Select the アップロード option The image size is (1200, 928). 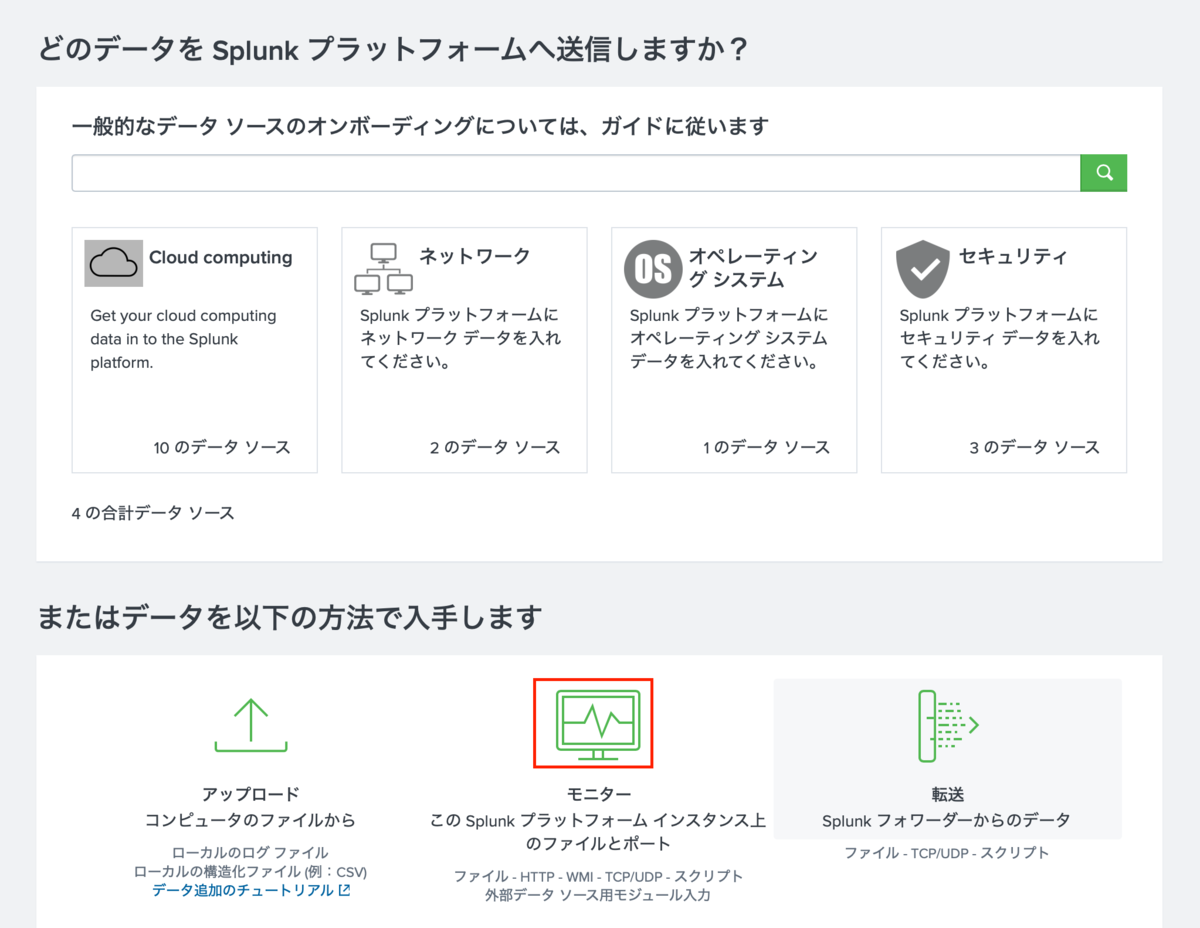click(250, 794)
